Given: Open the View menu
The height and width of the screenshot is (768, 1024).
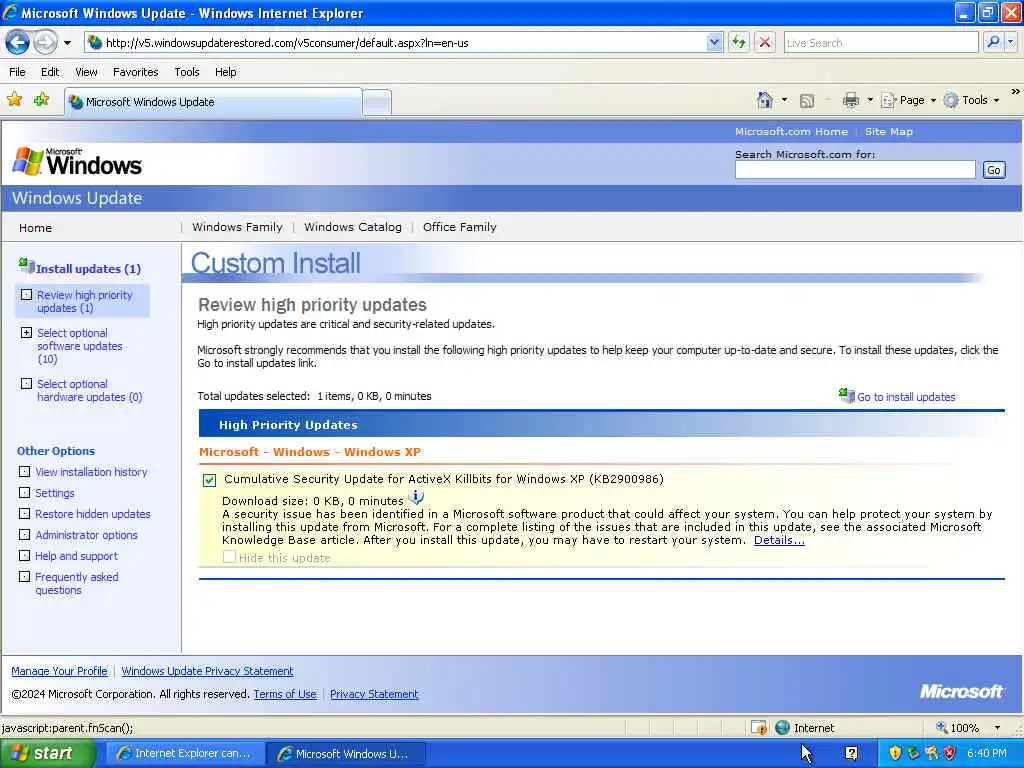Looking at the screenshot, I should 86,72.
